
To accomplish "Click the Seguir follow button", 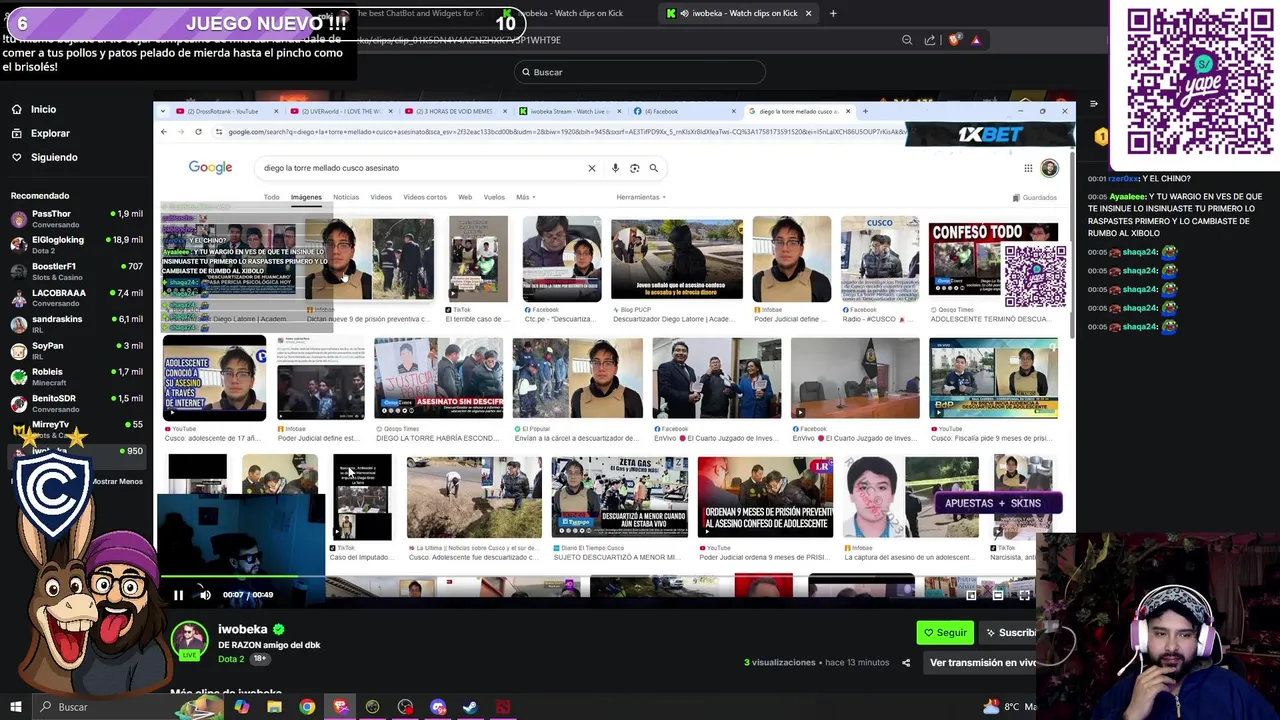I will coord(945,632).
